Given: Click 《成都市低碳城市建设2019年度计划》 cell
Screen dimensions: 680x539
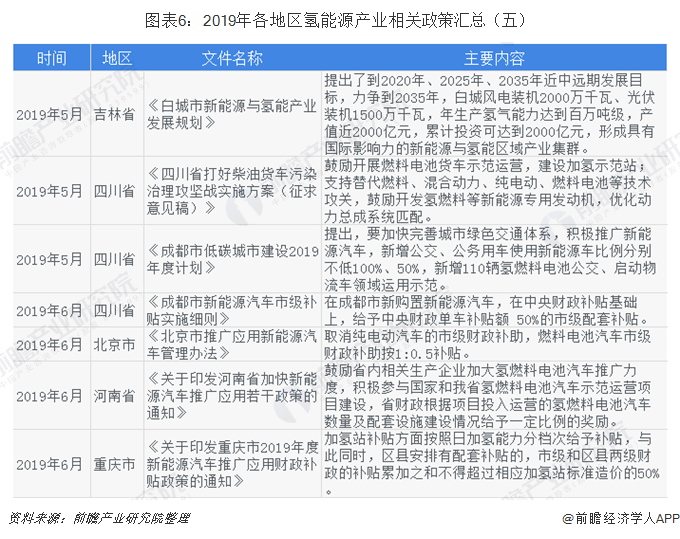Looking at the screenshot, I should pyautogui.click(x=233, y=259).
